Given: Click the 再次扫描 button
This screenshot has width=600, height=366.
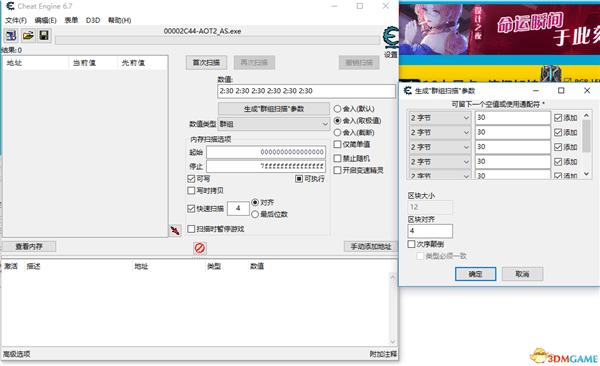Looking at the screenshot, I should pos(254,63).
